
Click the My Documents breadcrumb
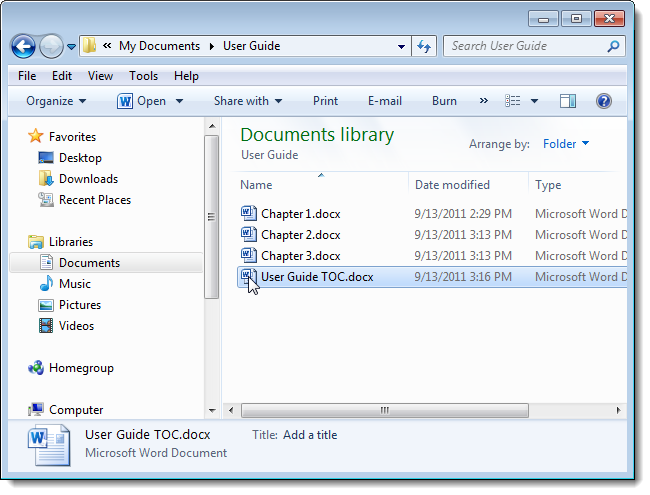click(x=159, y=46)
